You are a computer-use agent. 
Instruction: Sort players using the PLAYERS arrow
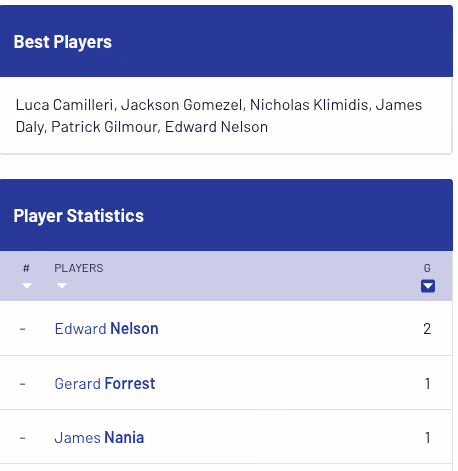pos(62,285)
